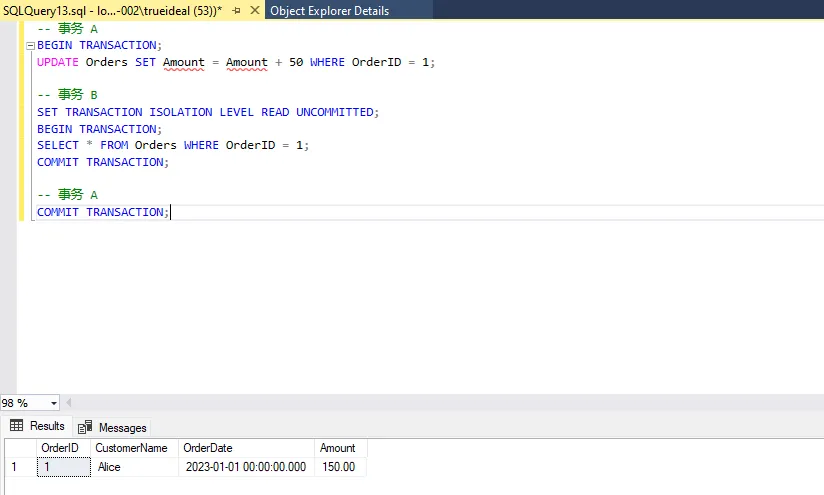The height and width of the screenshot is (495, 824).
Task: Select the CustomerName column header
Action: click(131, 448)
